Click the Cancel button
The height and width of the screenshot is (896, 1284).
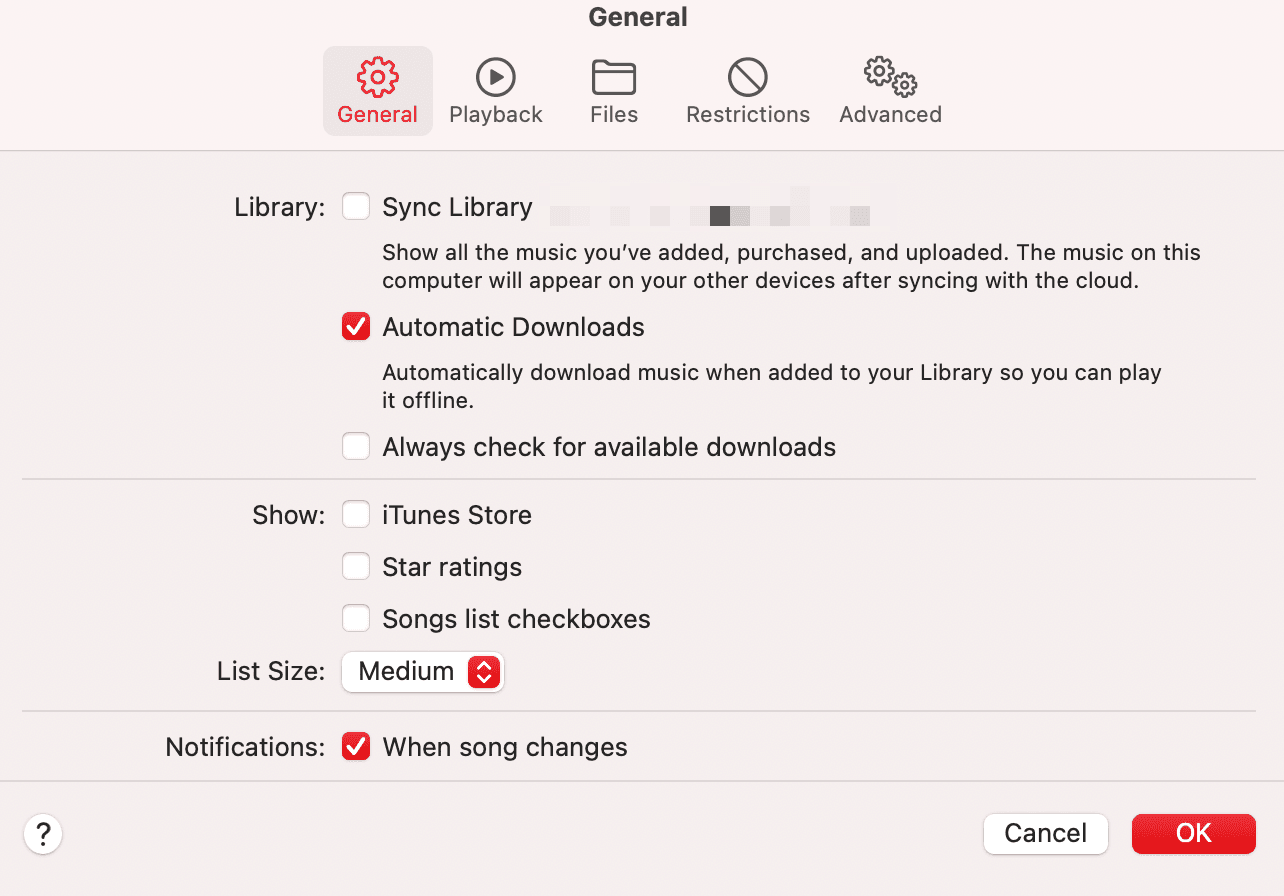1045,833
